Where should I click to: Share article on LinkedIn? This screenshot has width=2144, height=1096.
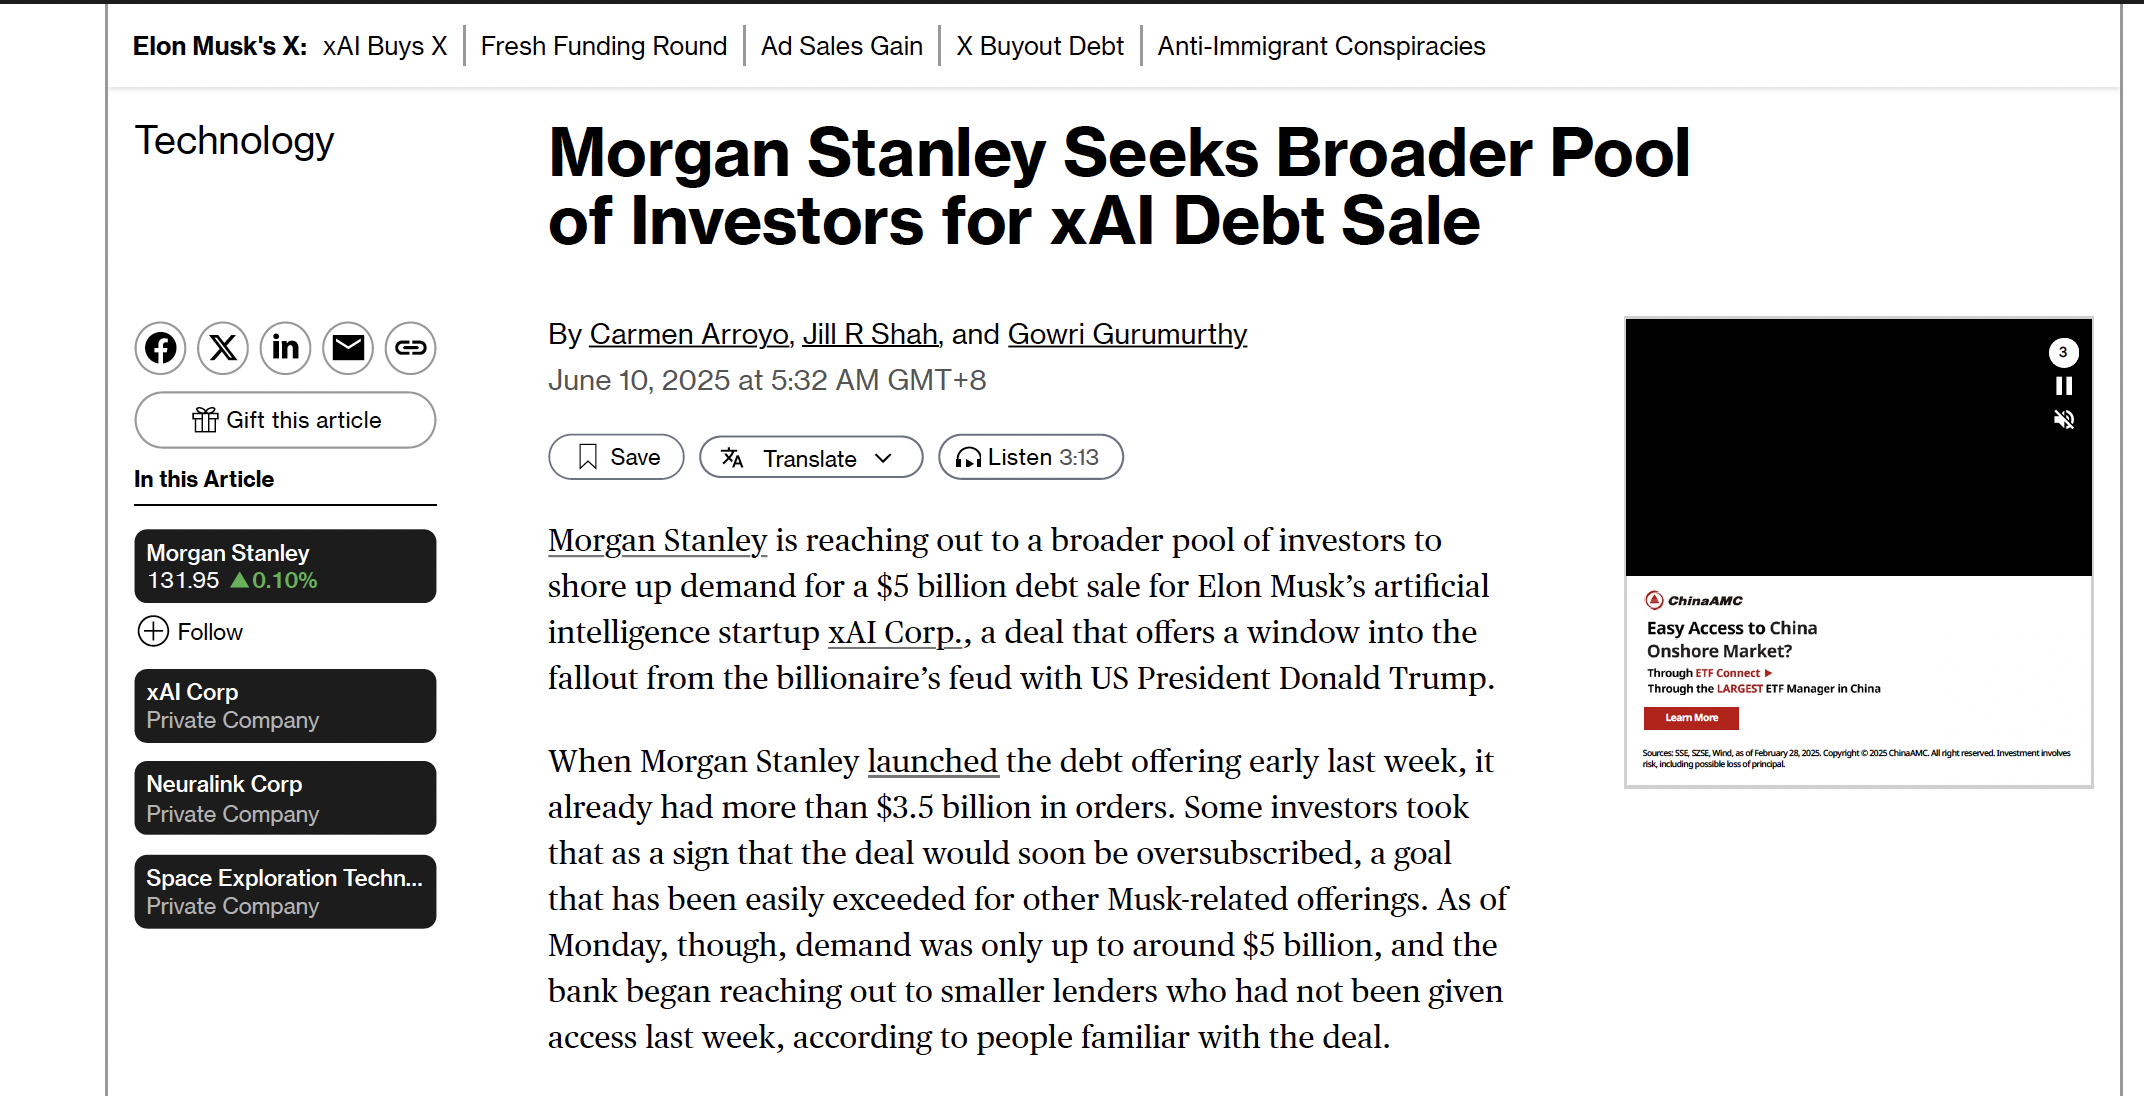(285, 348)
